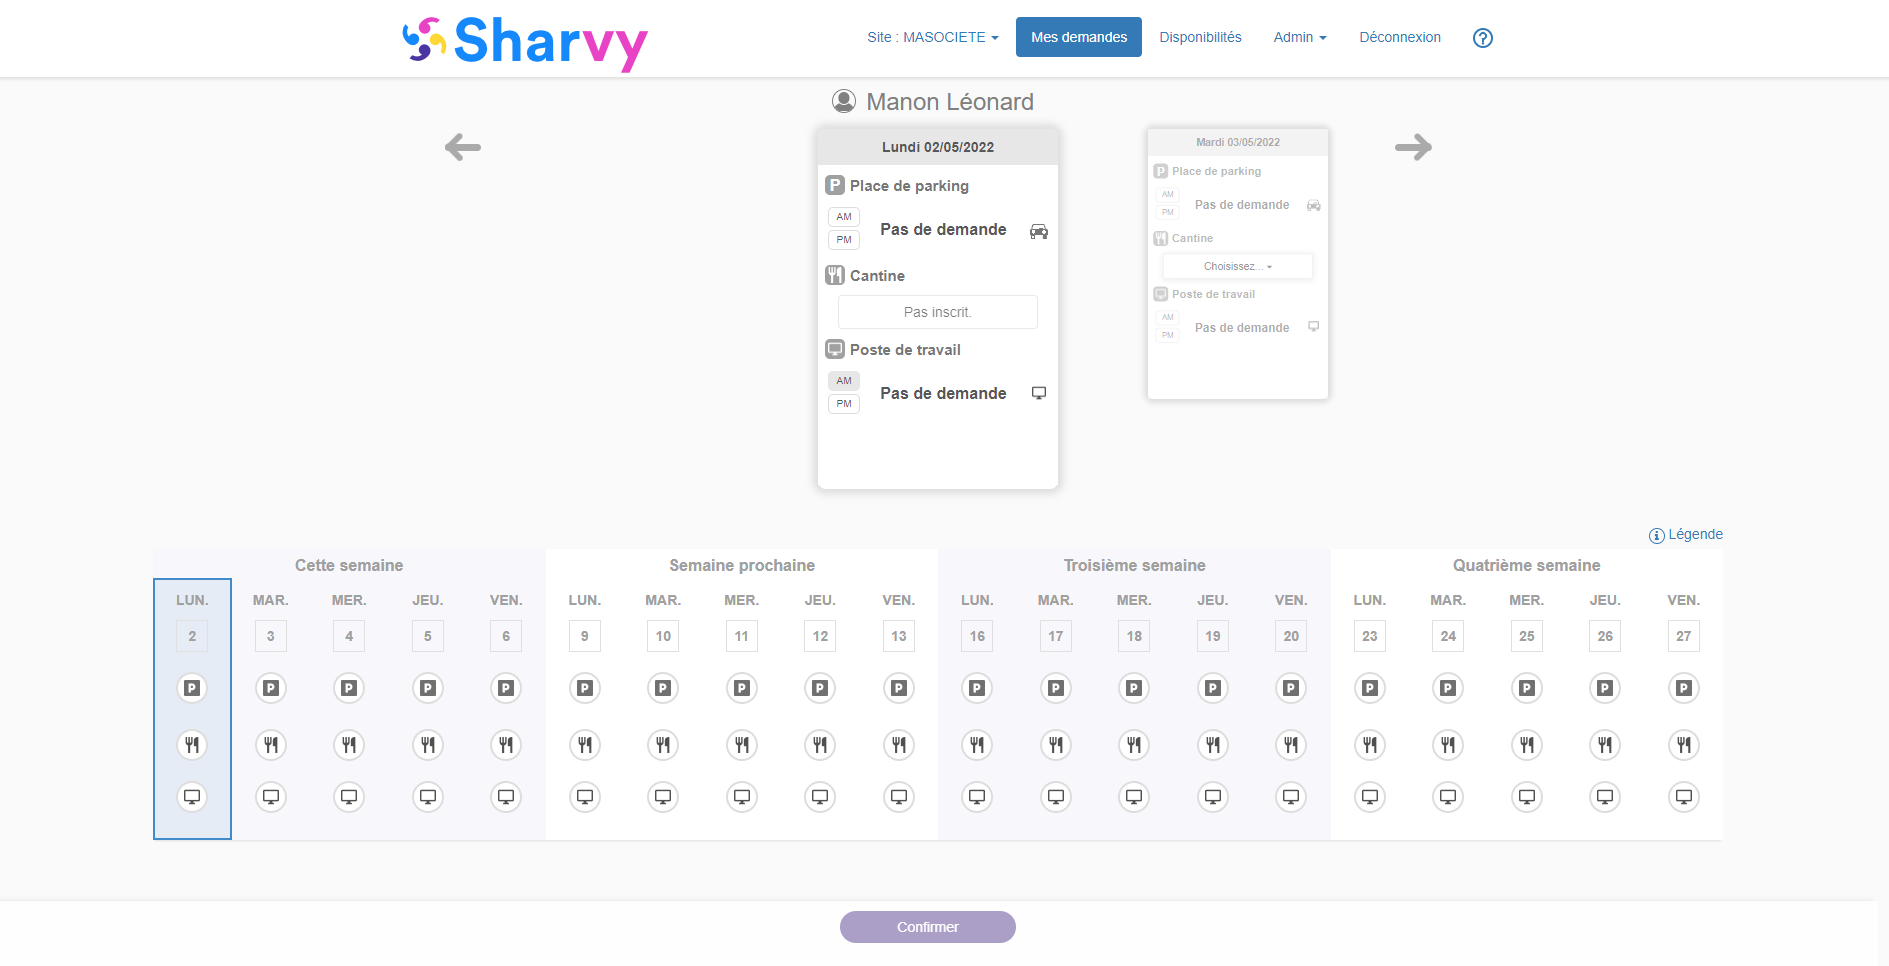Click cantine icon for Monday 2

pos(192,744)
